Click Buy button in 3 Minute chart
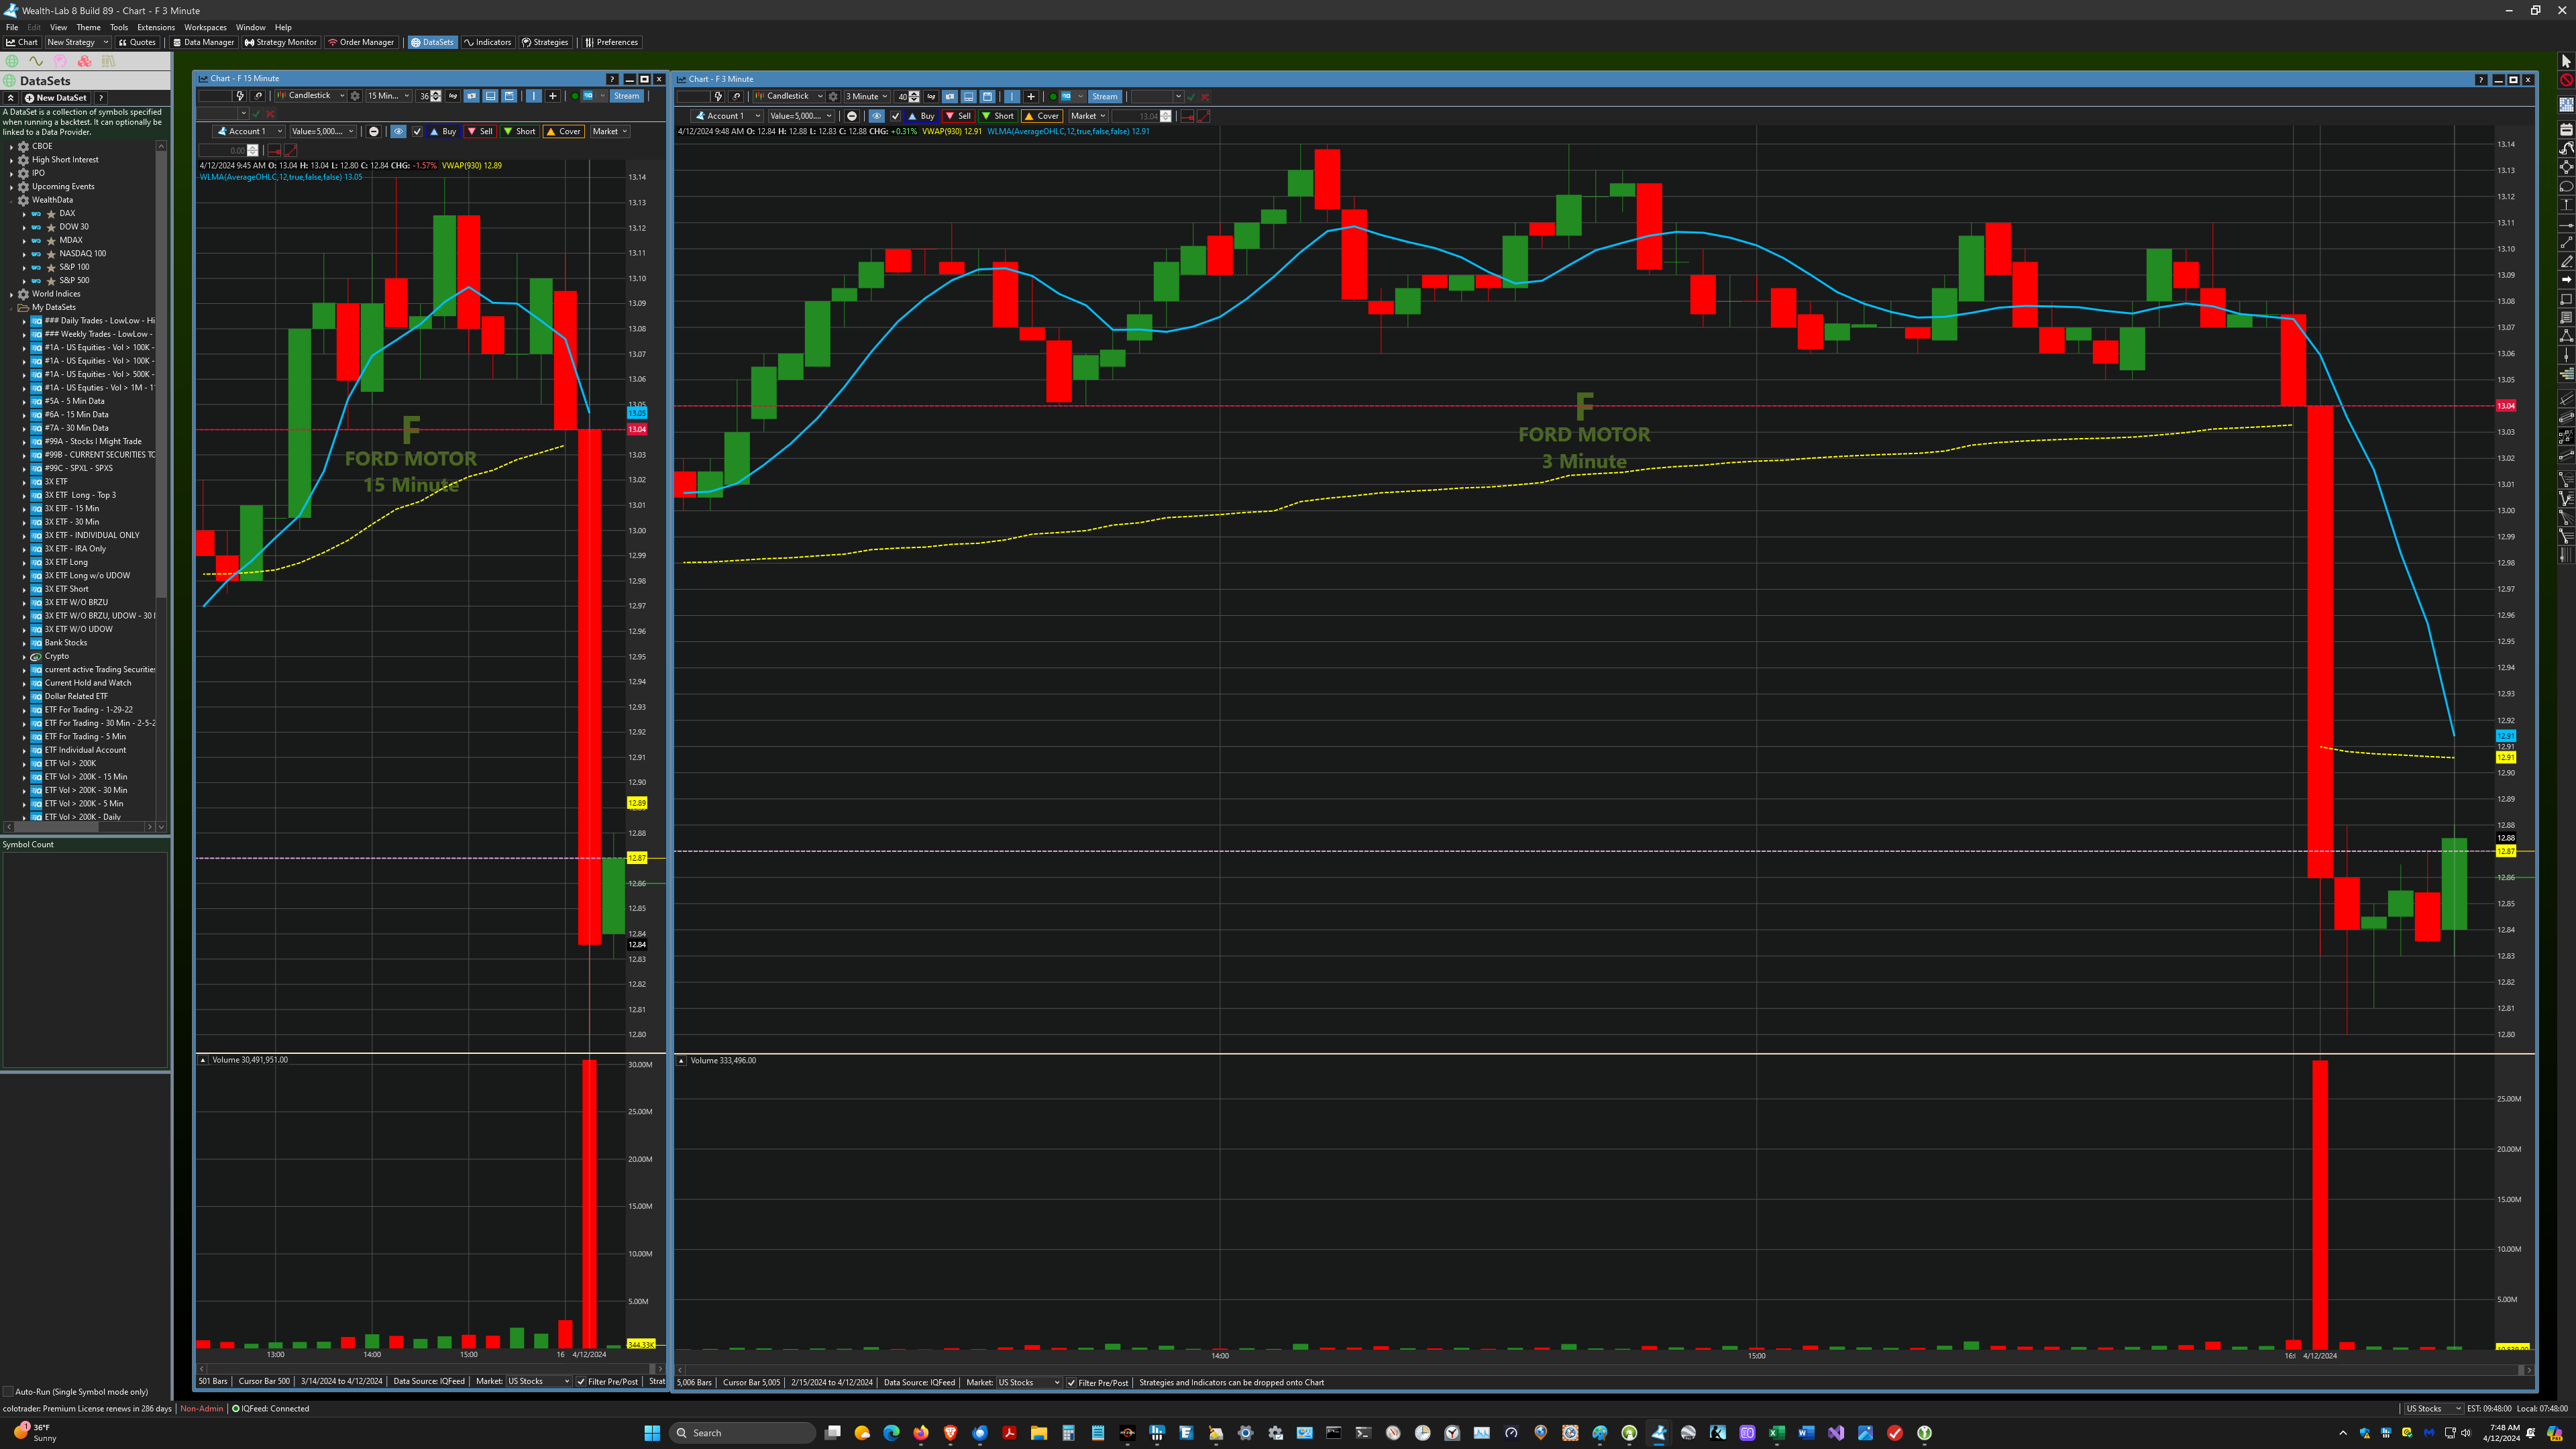This screenshot has height=1449, width=2576. [x=922, y=116]
